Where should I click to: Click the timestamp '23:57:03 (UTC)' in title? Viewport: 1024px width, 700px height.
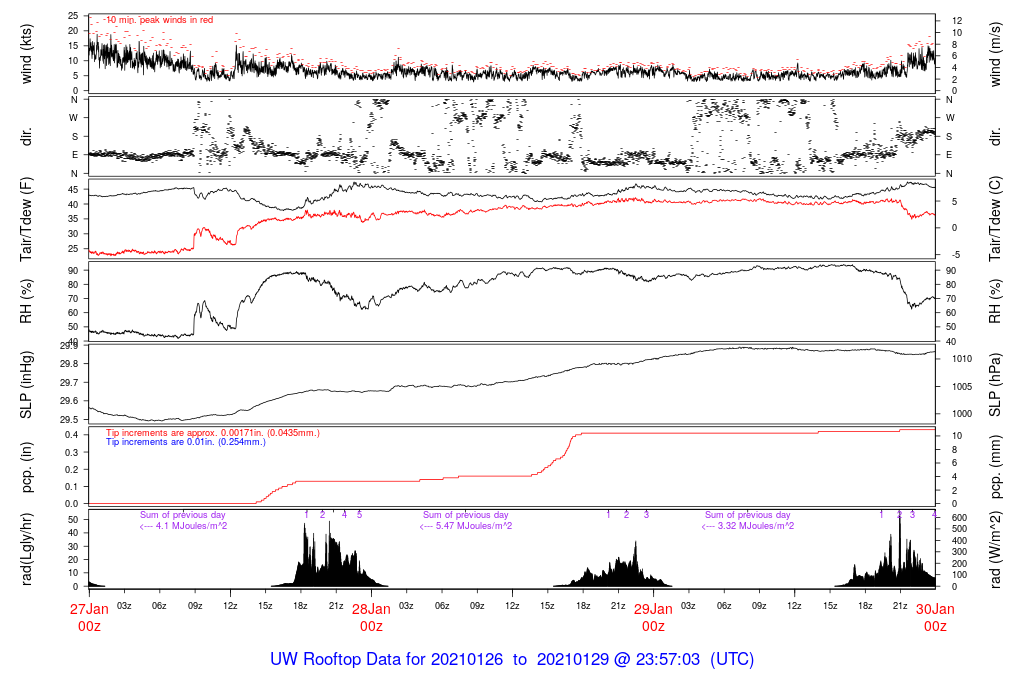694,659
